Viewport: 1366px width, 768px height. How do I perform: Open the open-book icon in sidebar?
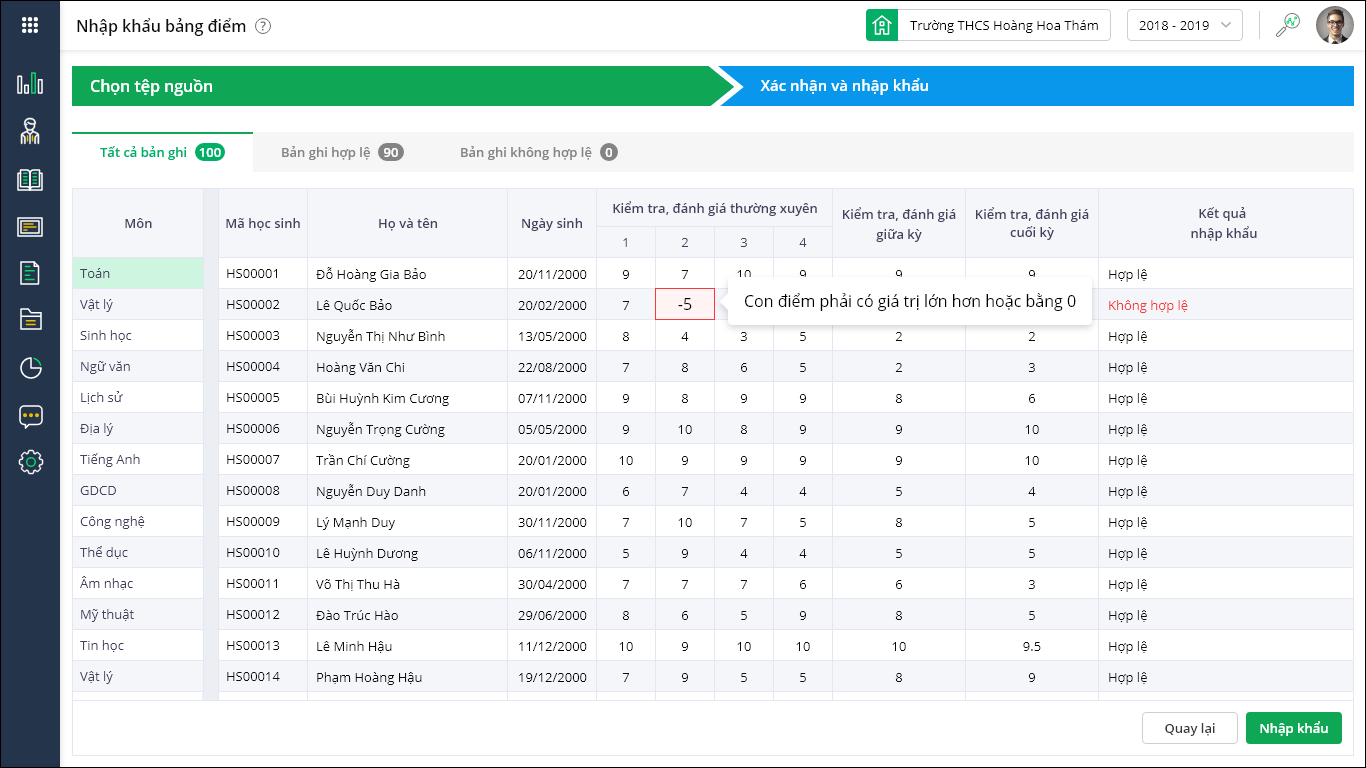click(30, 180)
